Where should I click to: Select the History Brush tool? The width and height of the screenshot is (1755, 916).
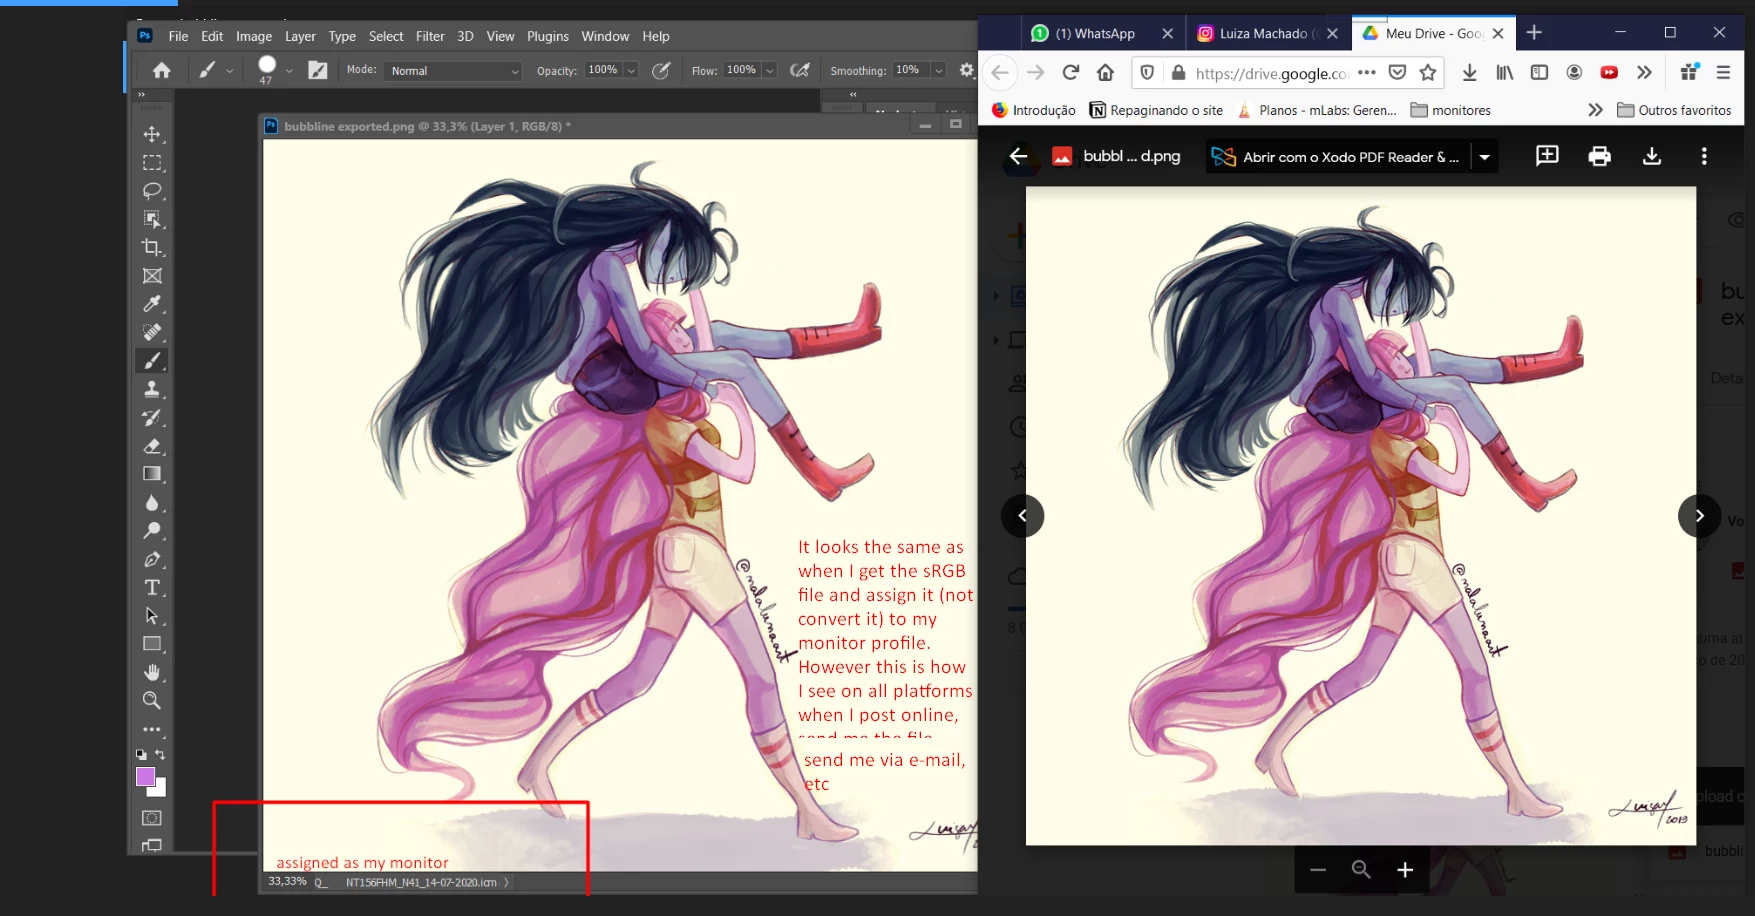[x=152, y=417]
